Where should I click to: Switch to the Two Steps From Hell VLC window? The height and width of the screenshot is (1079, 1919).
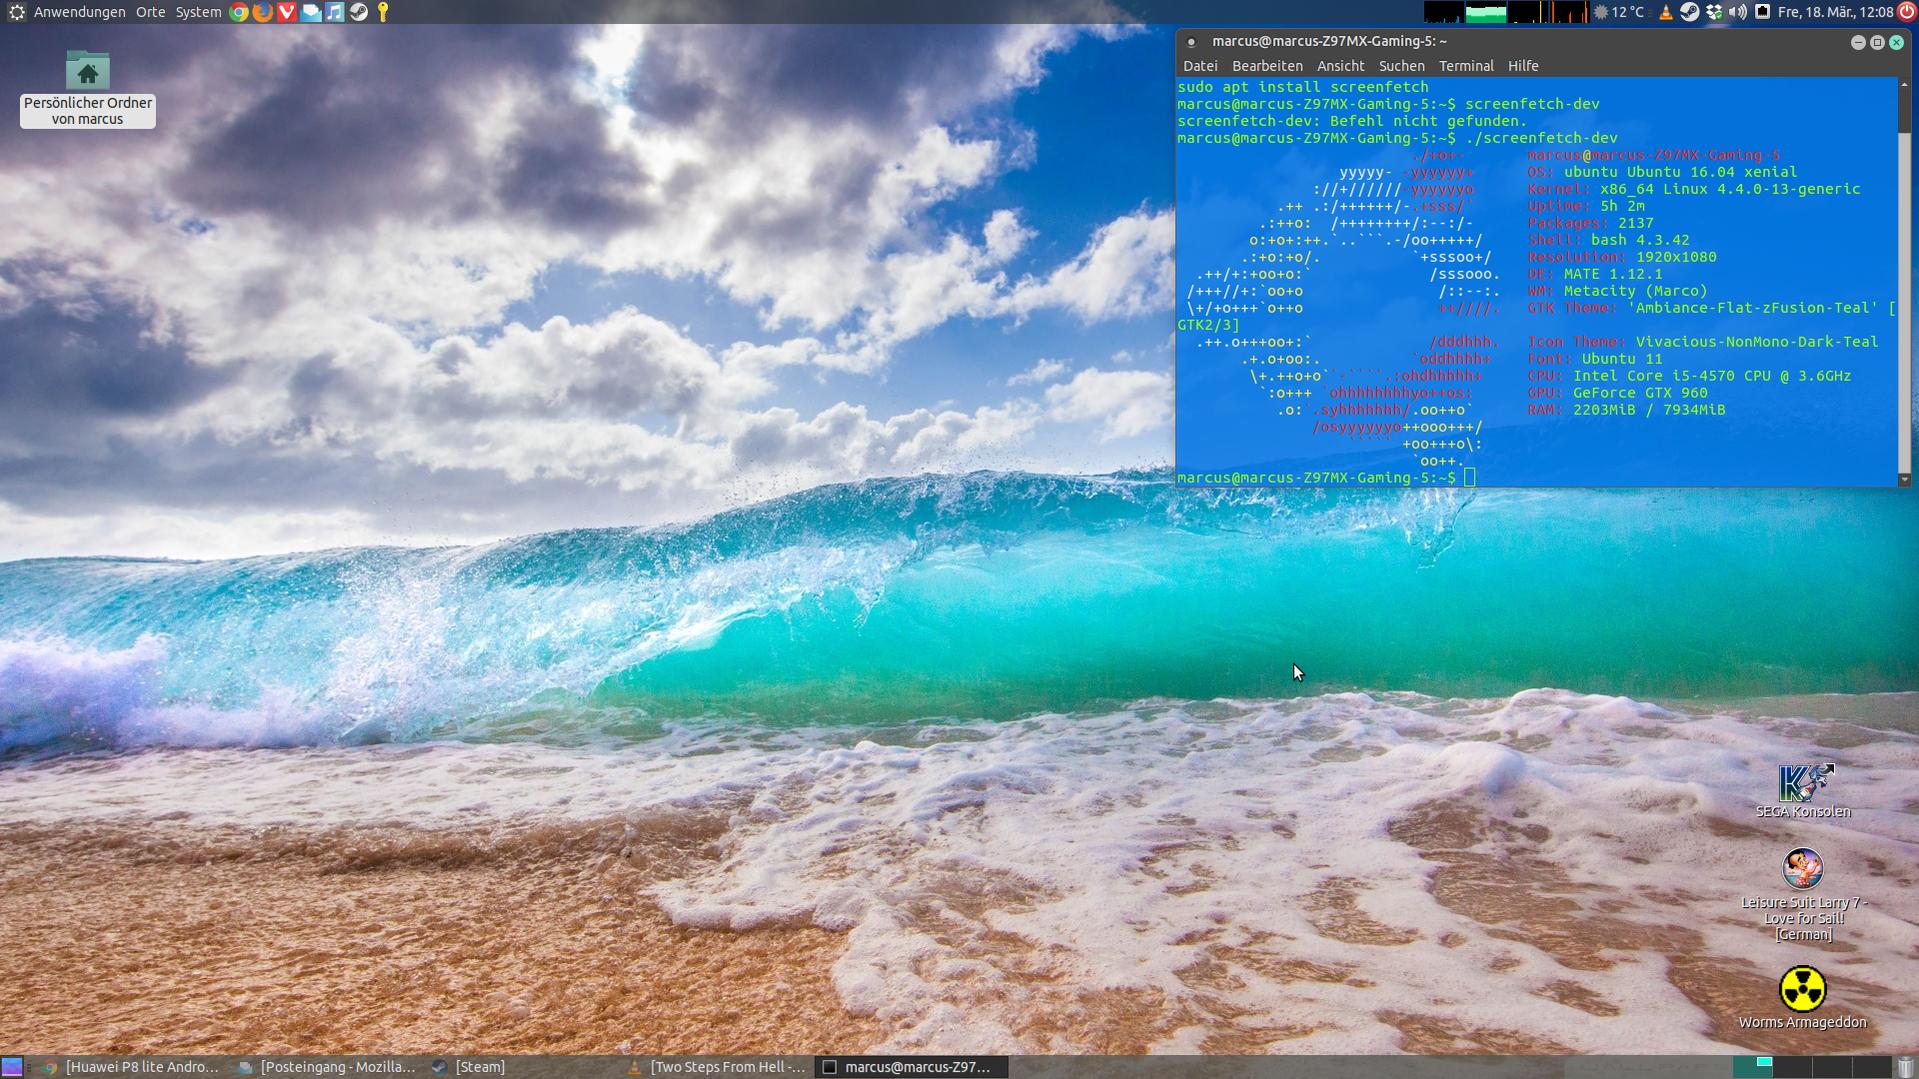tap(716, 1067)
